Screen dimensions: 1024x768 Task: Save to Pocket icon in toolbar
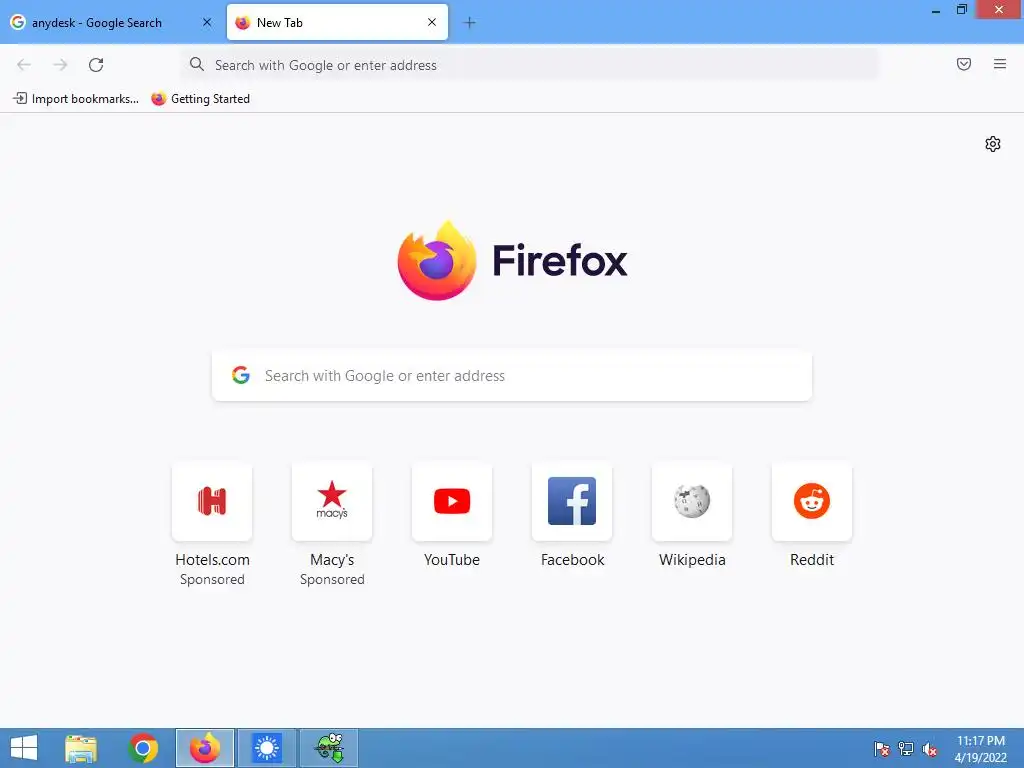[964, 64]
